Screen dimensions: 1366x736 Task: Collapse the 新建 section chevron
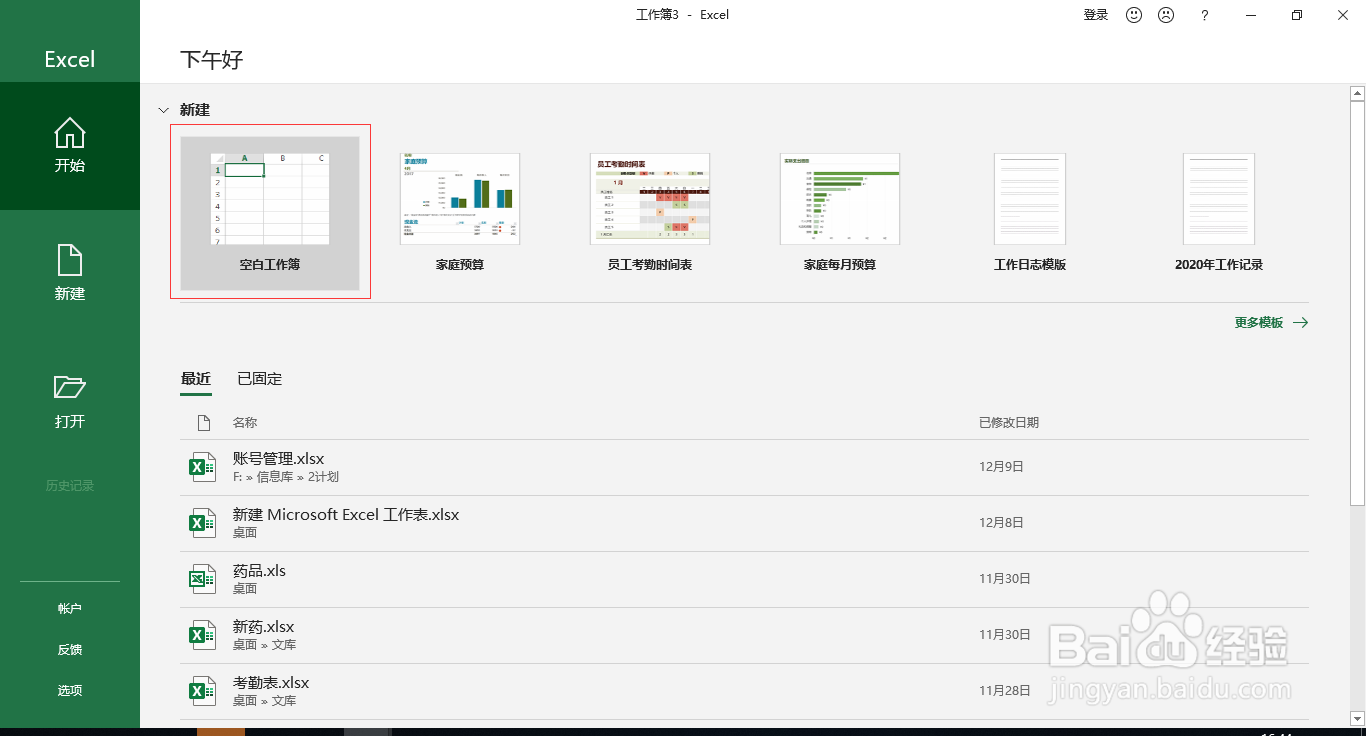(x=163, y=110)
